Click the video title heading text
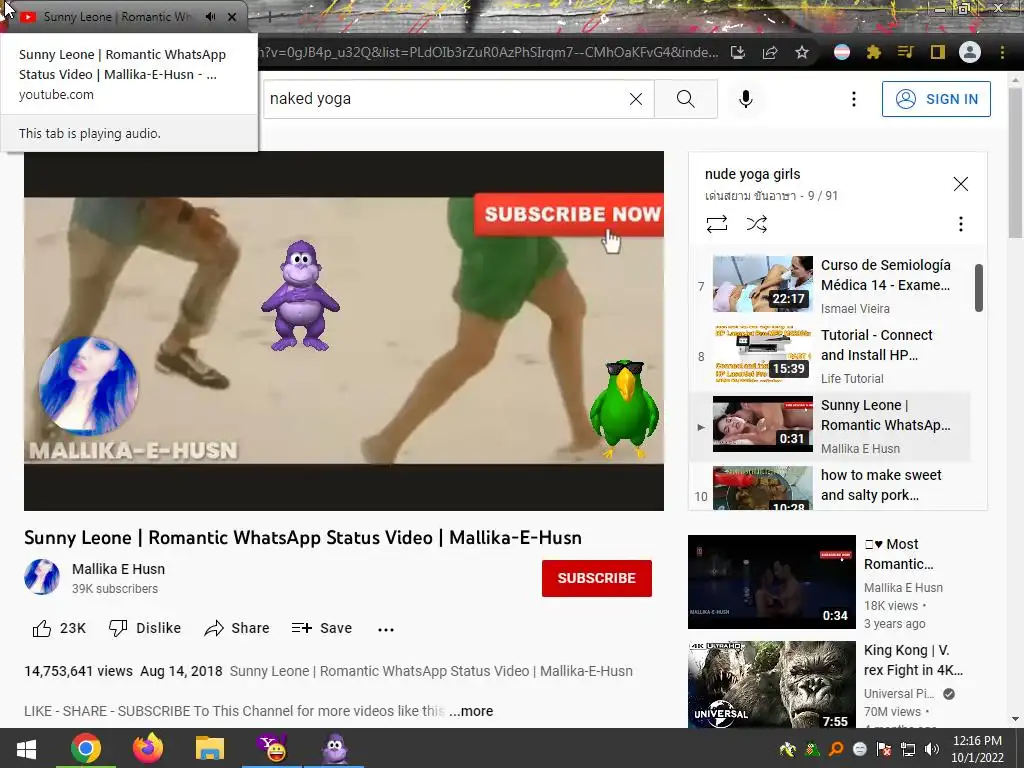 303,537
